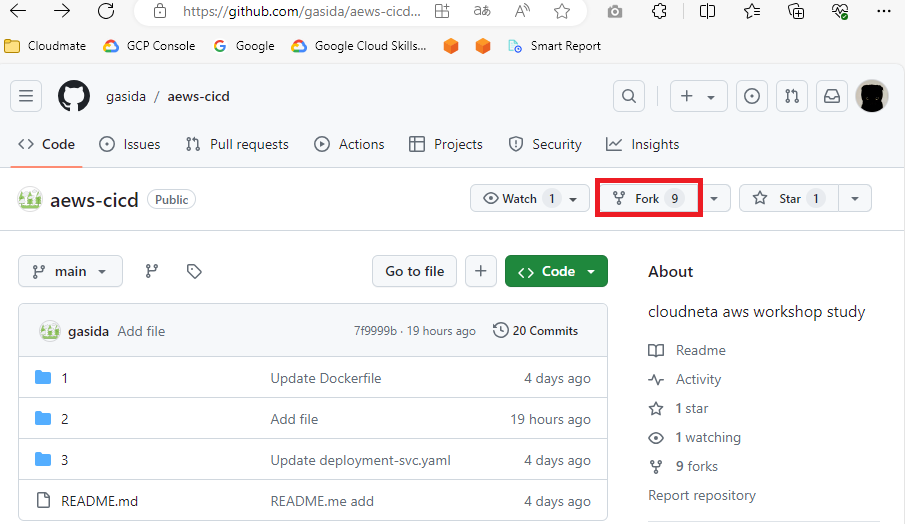The height and width of the screenshot is (524, 905).
Task: Go back using browser back arrow
Action: pyautogui.click(x=18, y=10)
